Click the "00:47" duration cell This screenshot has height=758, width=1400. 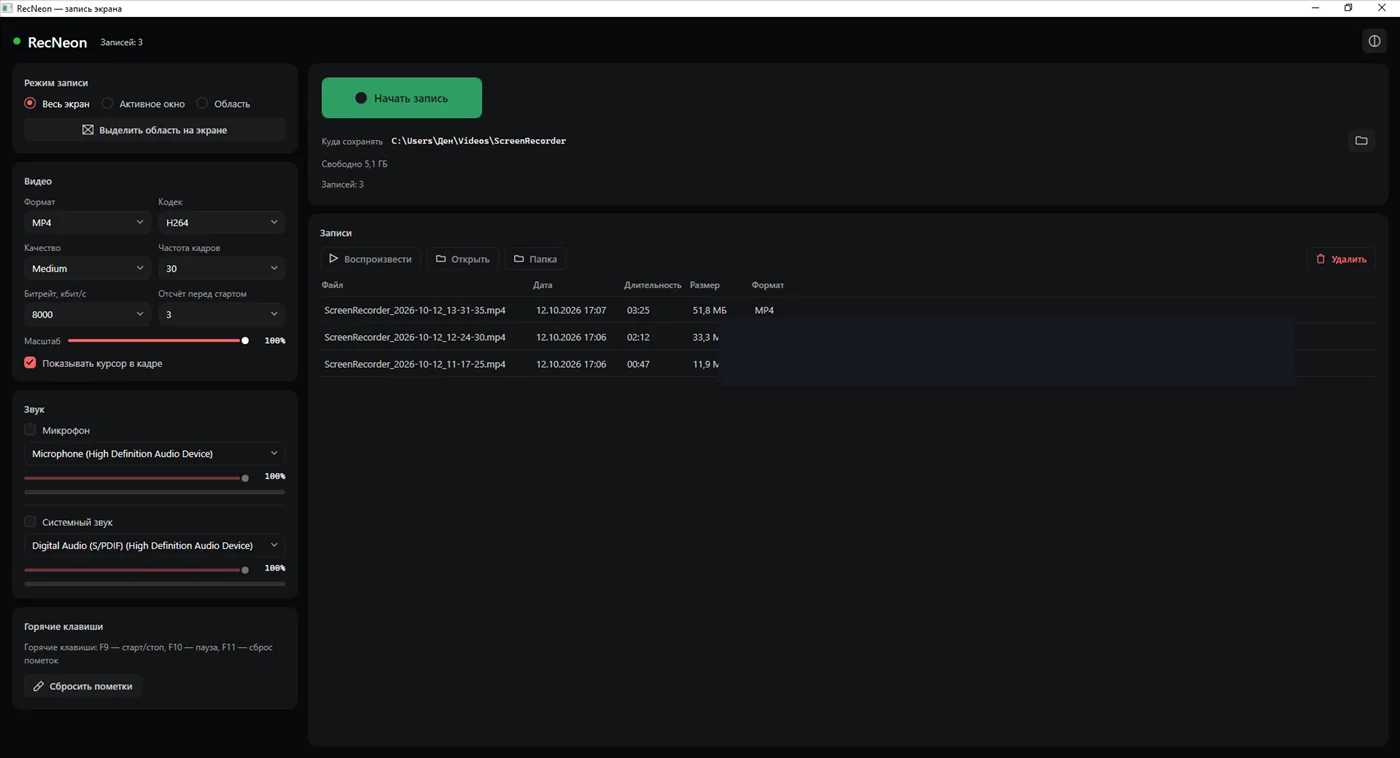pyautogui.click(x=638, y=364)
